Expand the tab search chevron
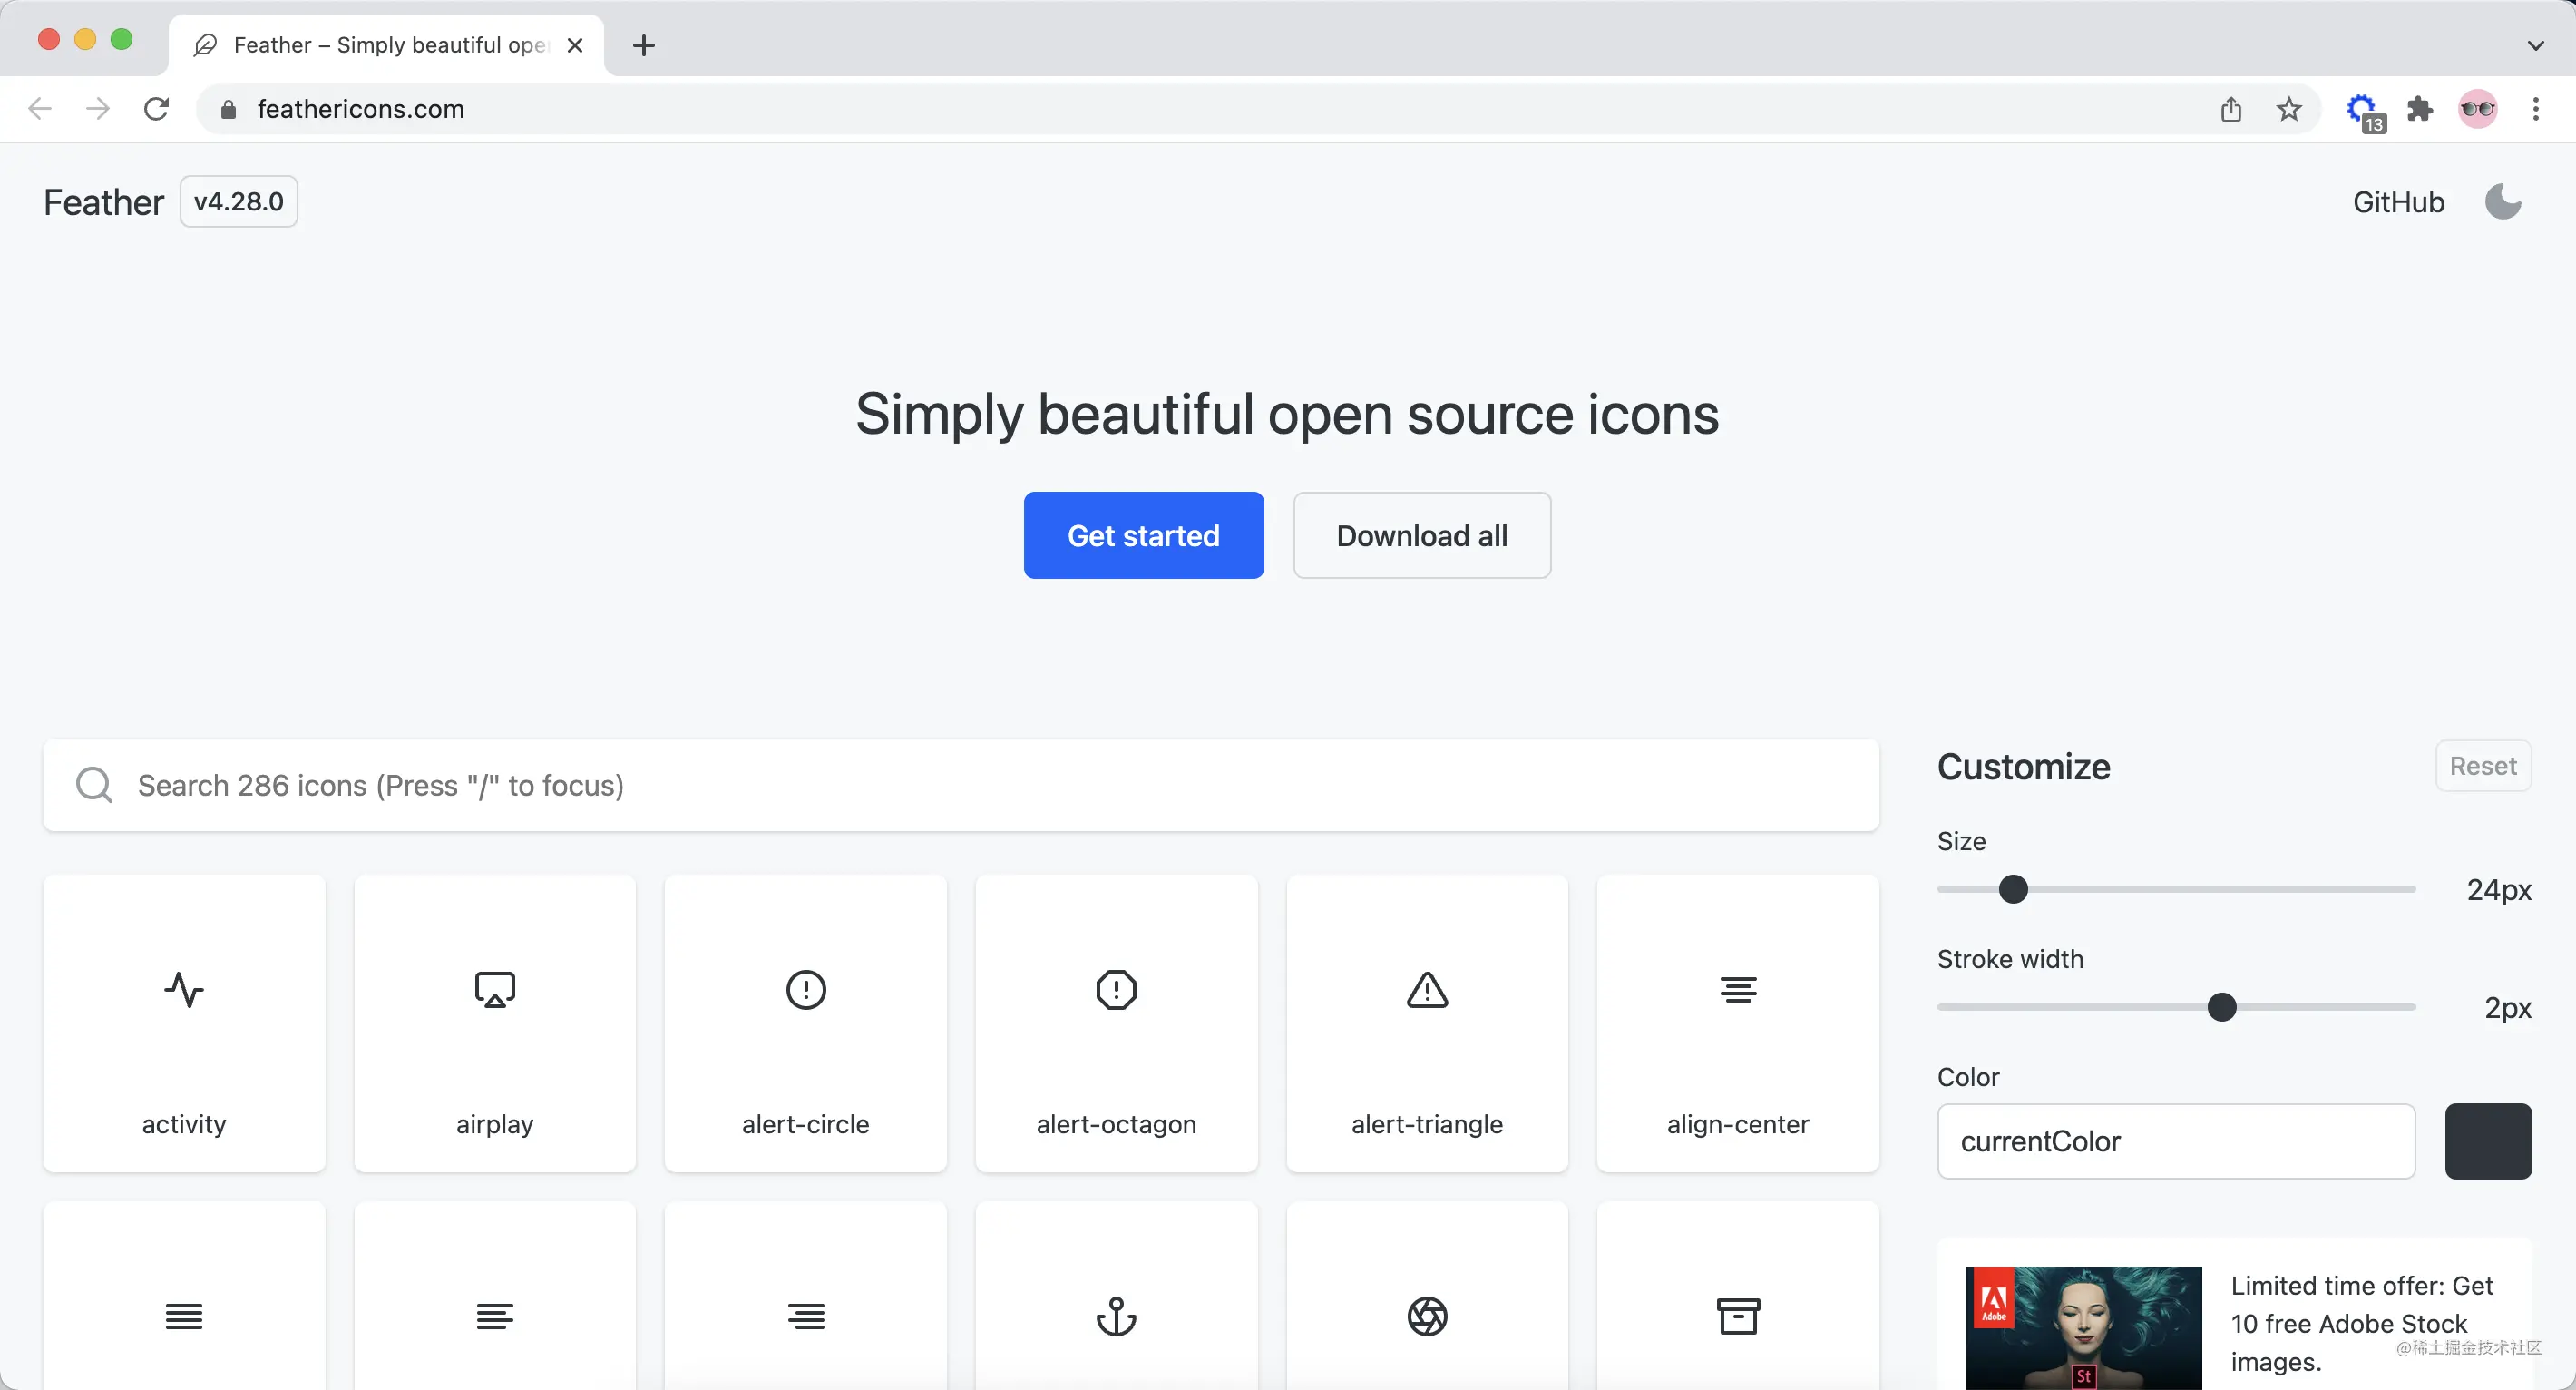 click(x=2535, y=45)
